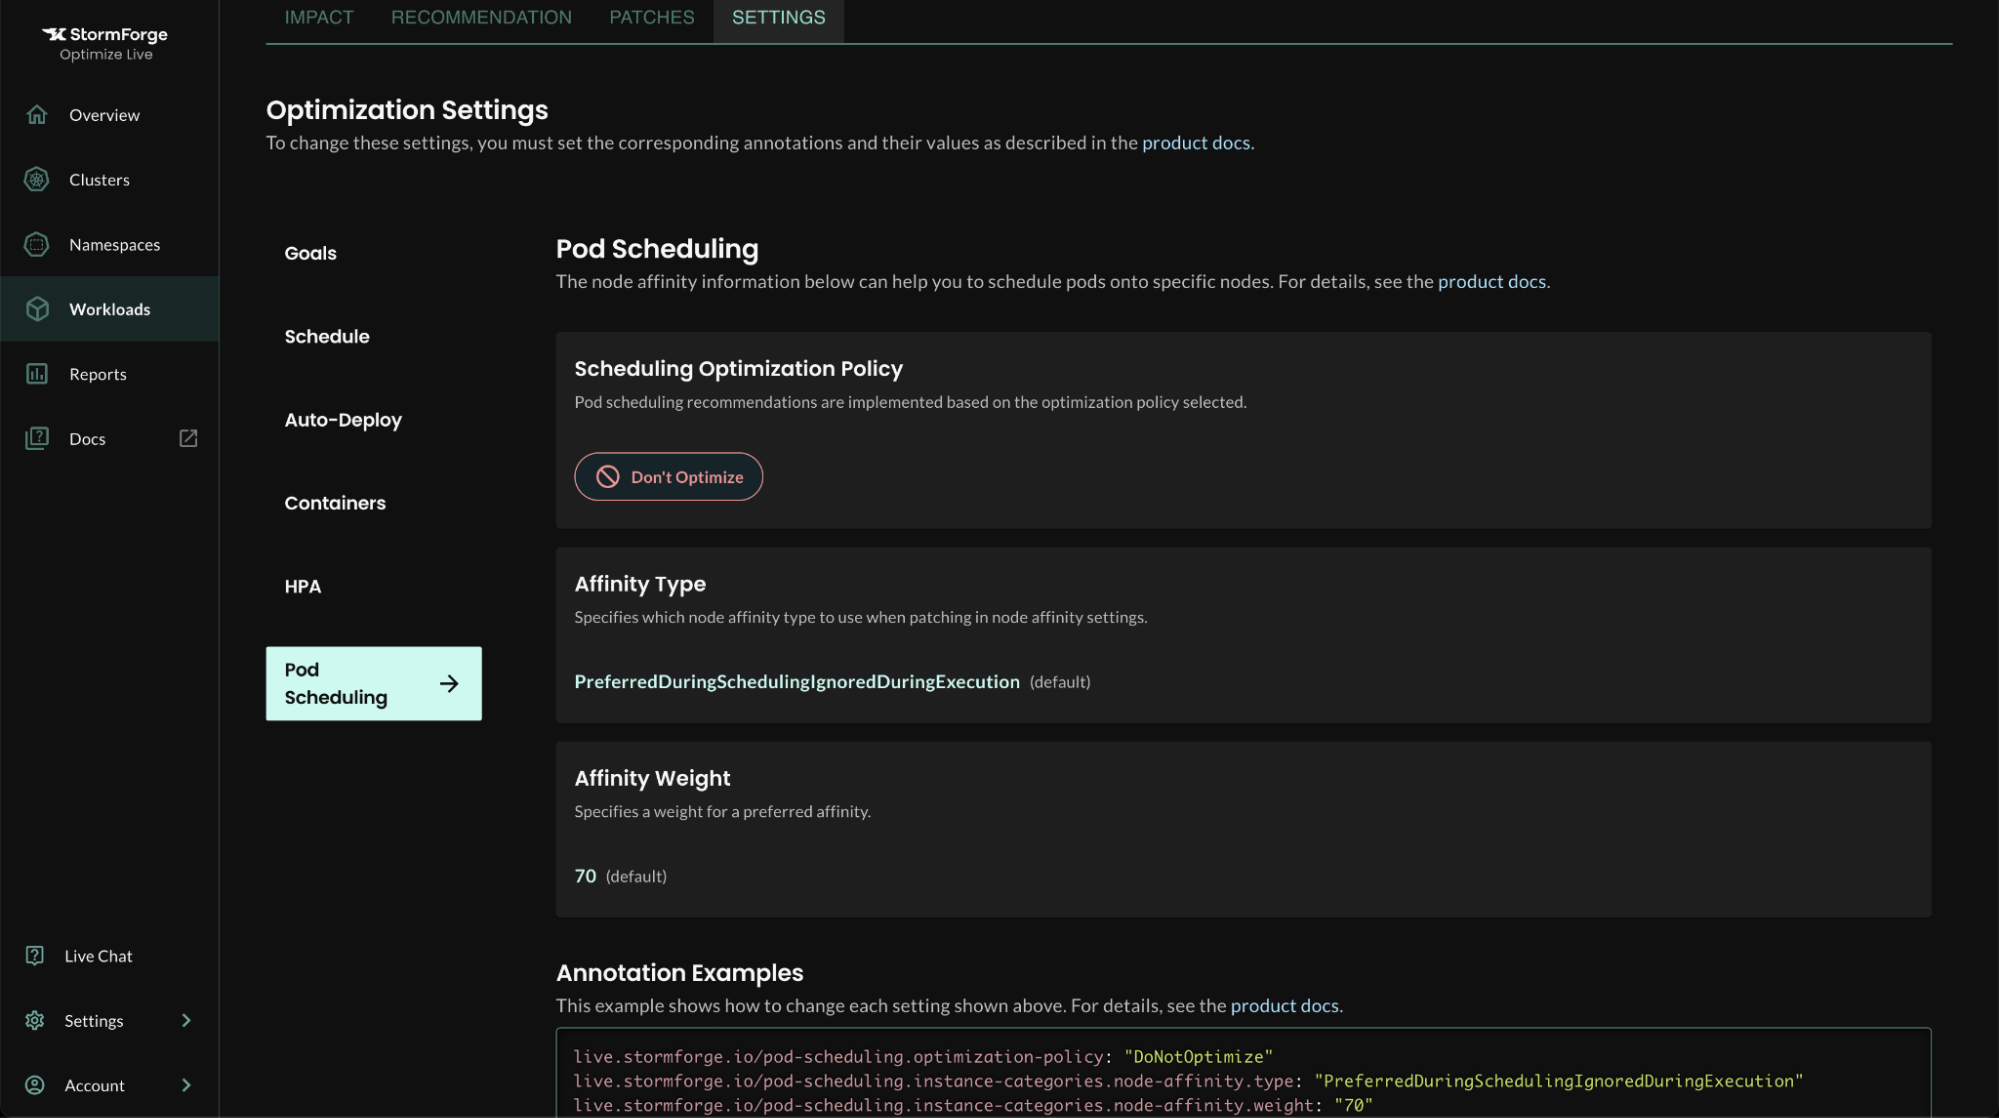This screenshot has width=1999, height=1118.
Task: Open Live Chat via its icon
Action: 36,955
